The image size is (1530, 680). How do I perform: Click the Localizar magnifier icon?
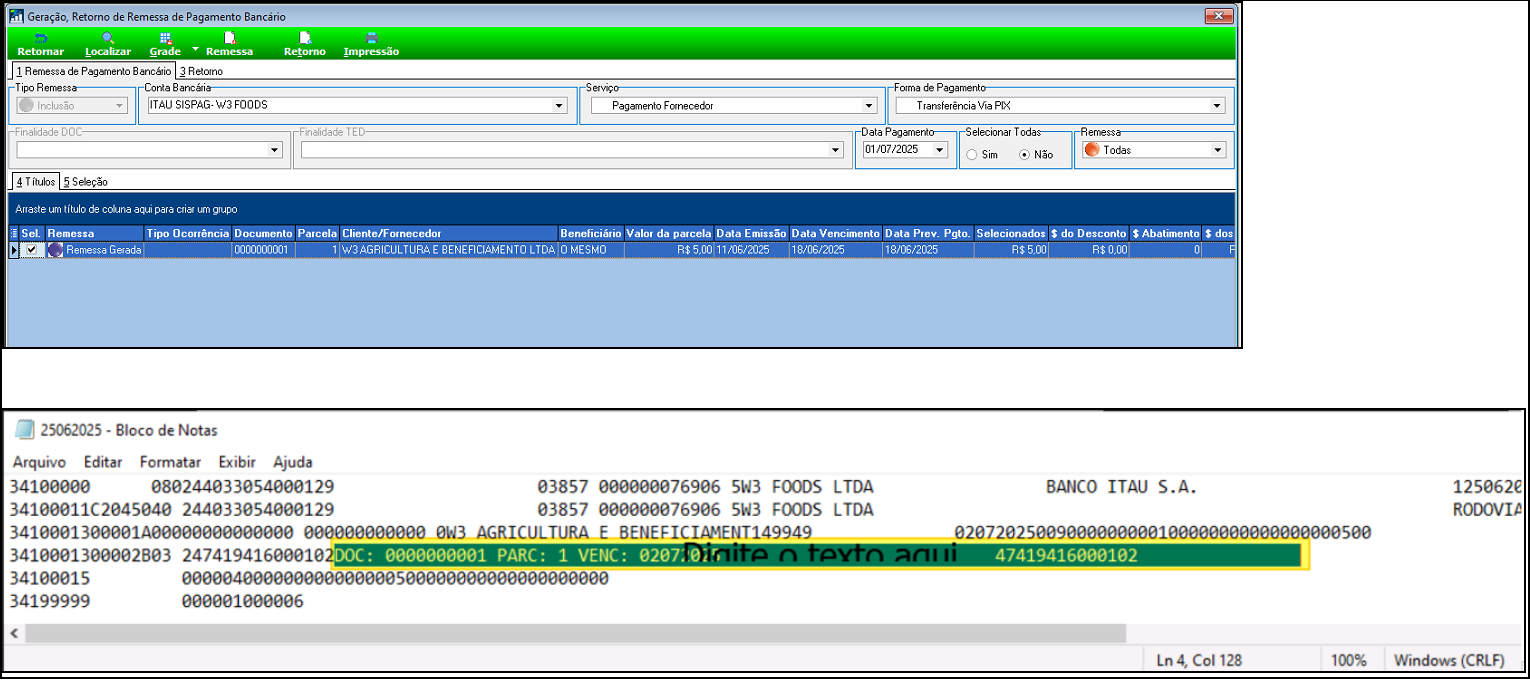(x=108, y=38)
